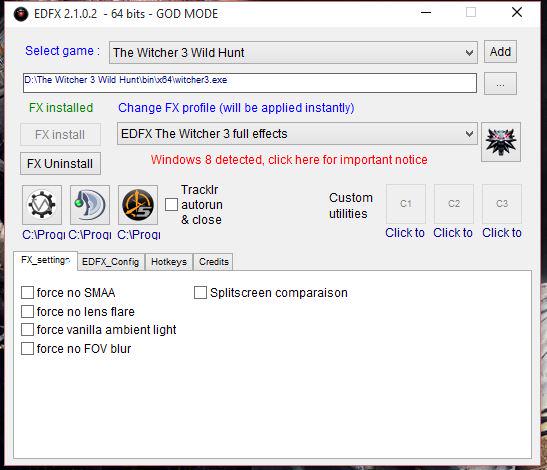Check force no SMAA

tap(28, 292)
